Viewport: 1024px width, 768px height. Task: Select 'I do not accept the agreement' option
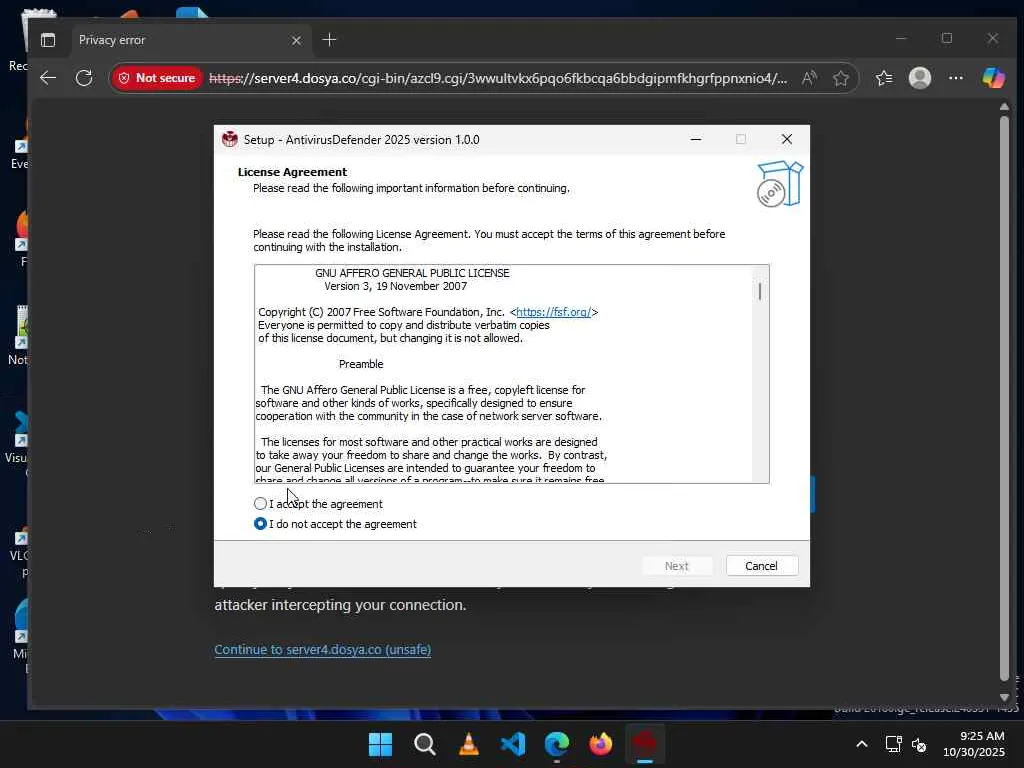coord(260,524)
